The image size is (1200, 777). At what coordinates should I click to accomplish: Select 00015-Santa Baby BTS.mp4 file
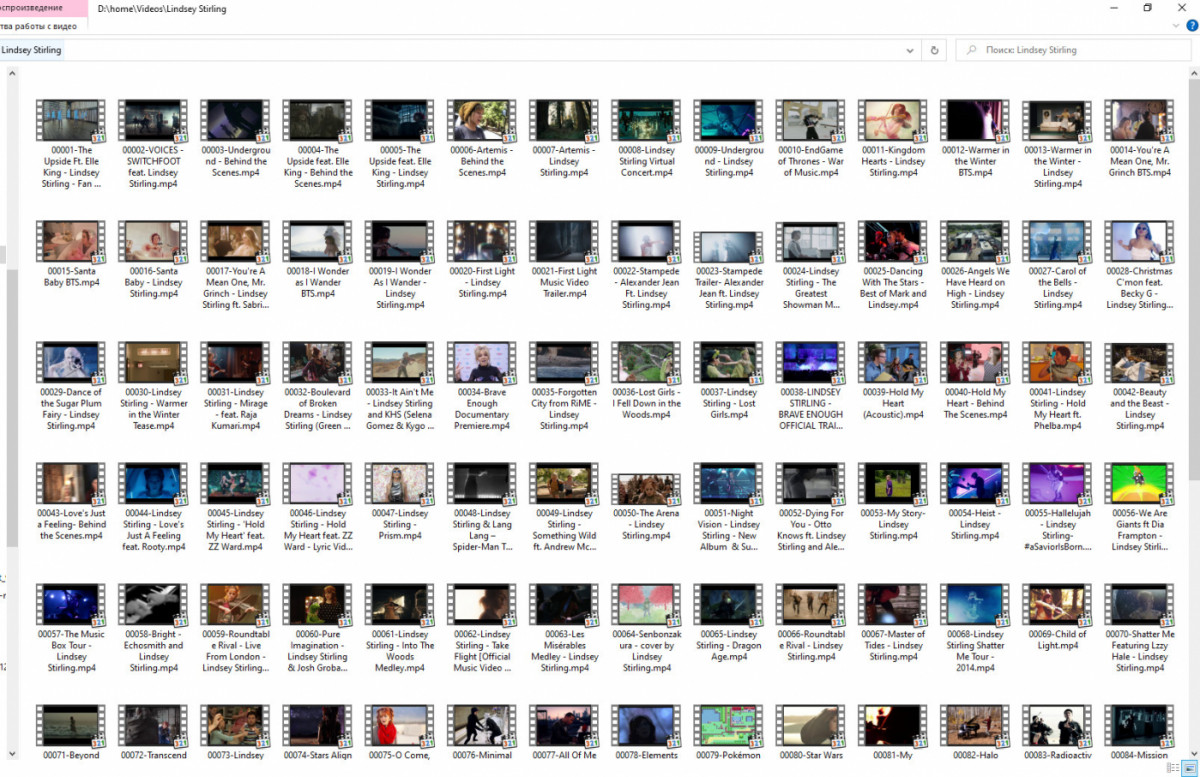coord(71,242)
